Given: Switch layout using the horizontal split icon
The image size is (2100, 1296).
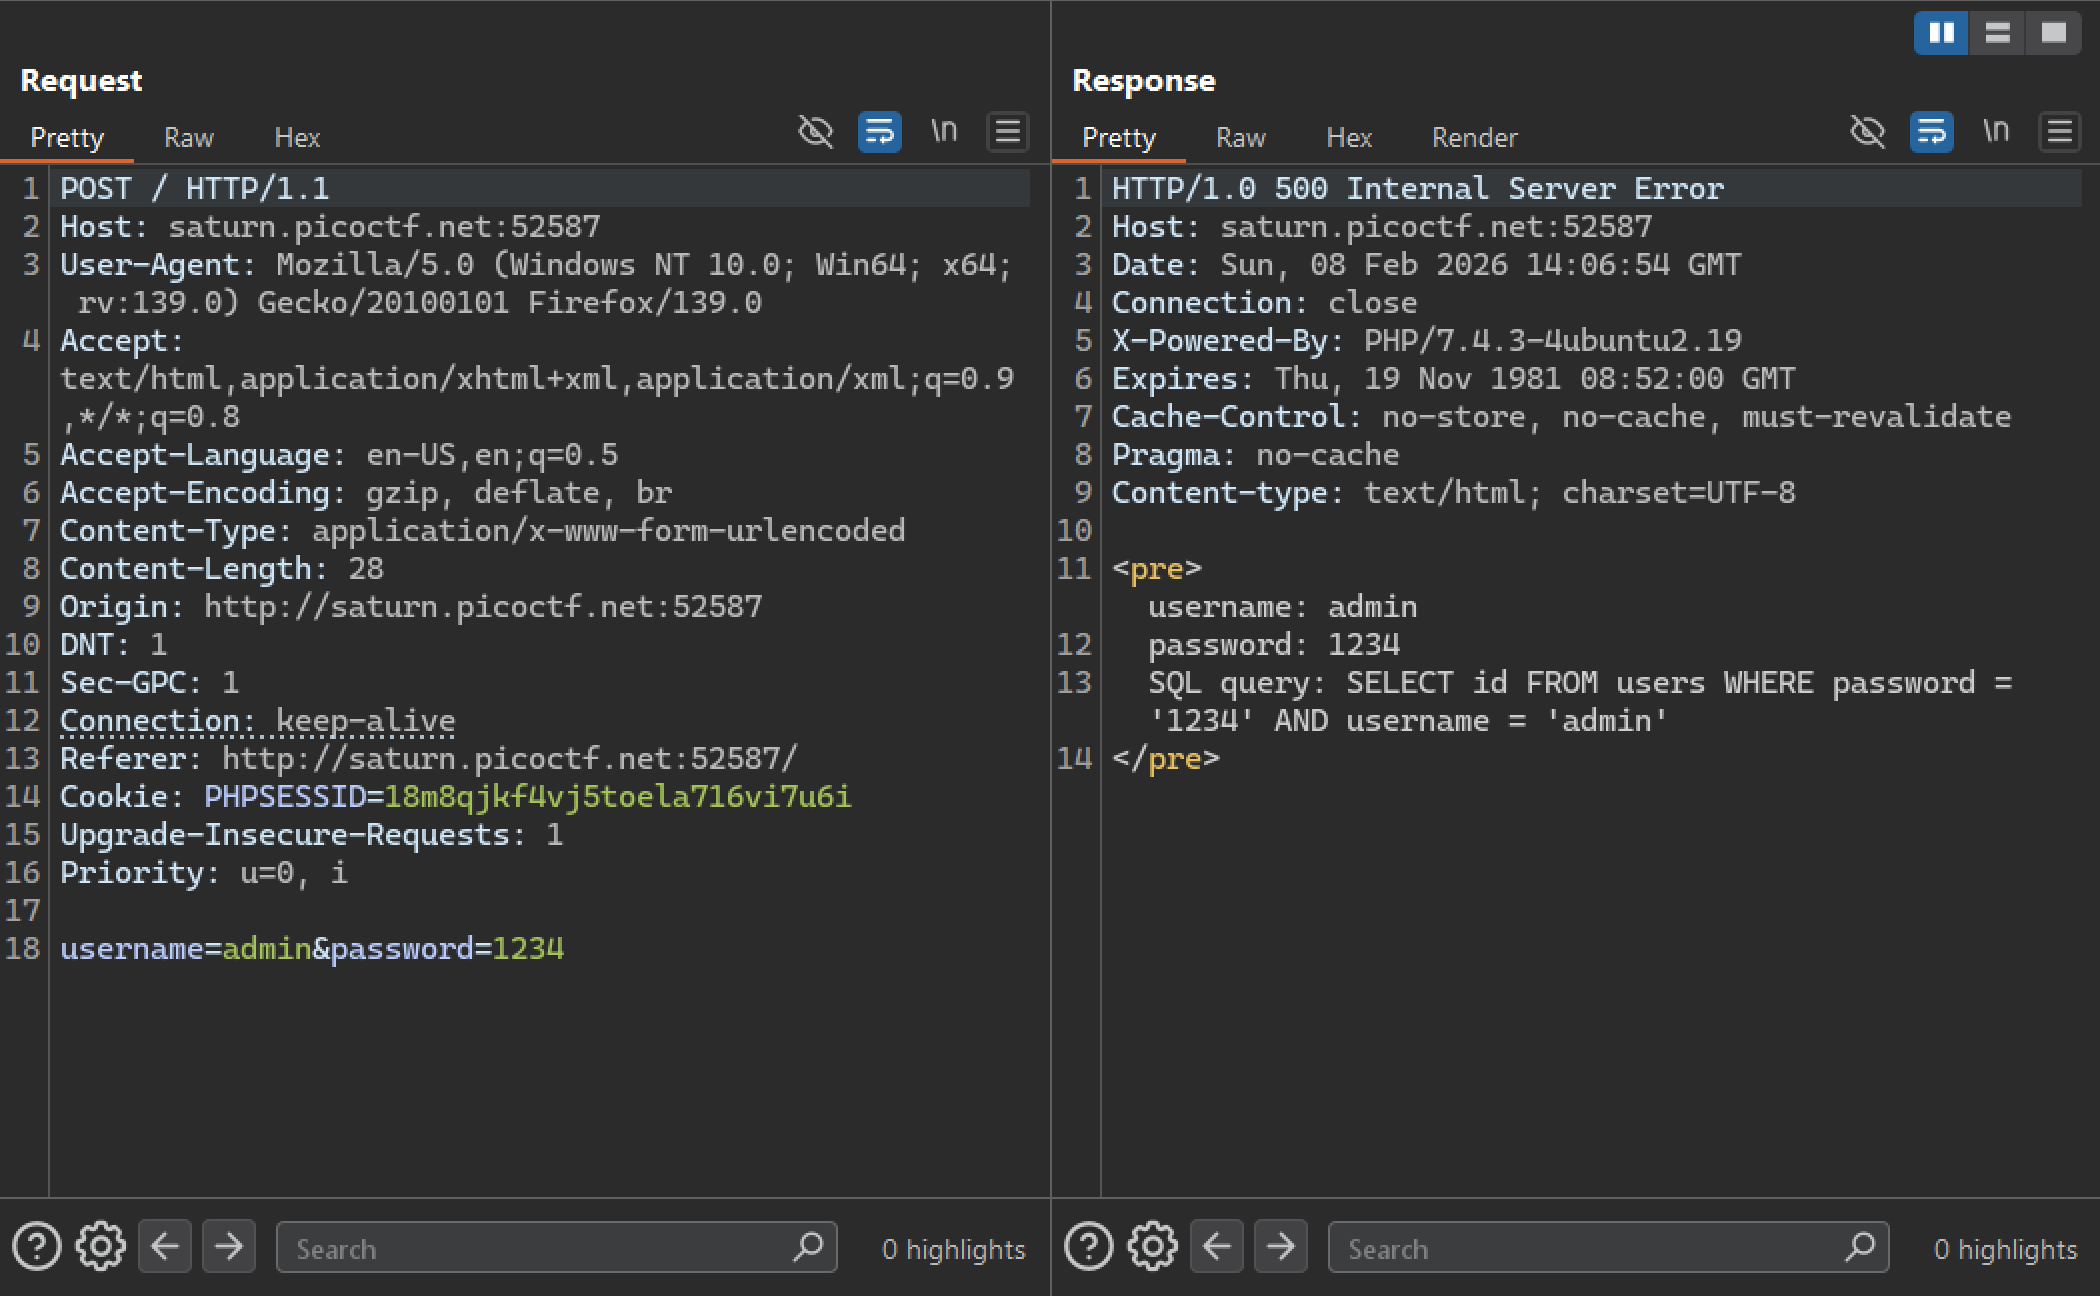Looking at the screenshot, I should pos(1997,32).
